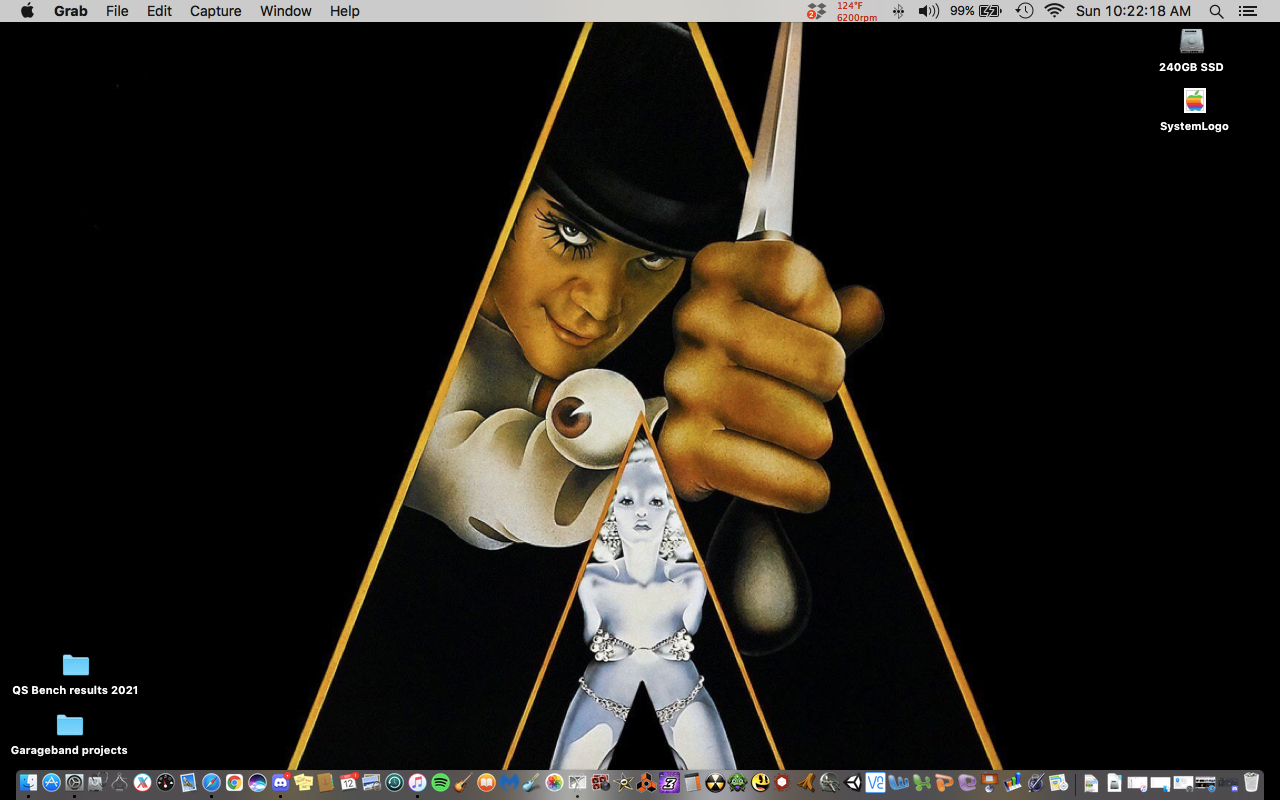Click the battery status indicator
This screenshot has width=1280, height=800.
(975, 11)
